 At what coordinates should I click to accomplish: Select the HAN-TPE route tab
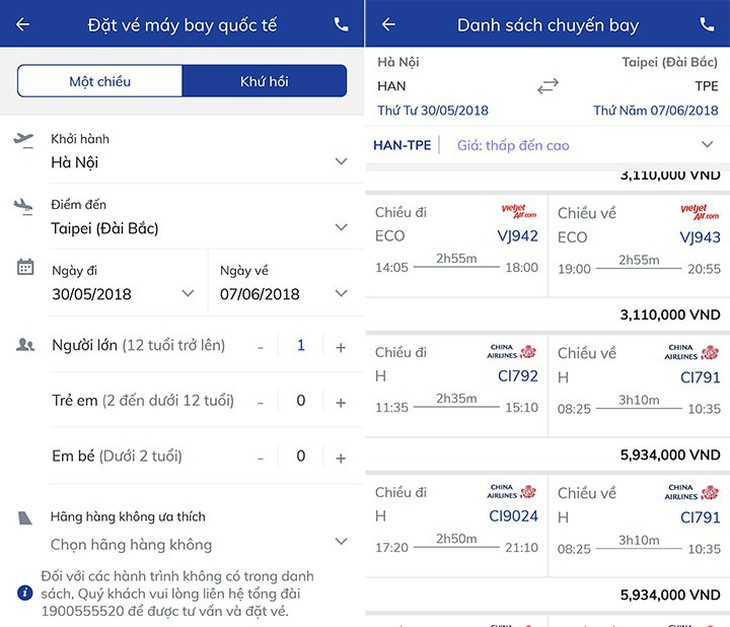402,145
